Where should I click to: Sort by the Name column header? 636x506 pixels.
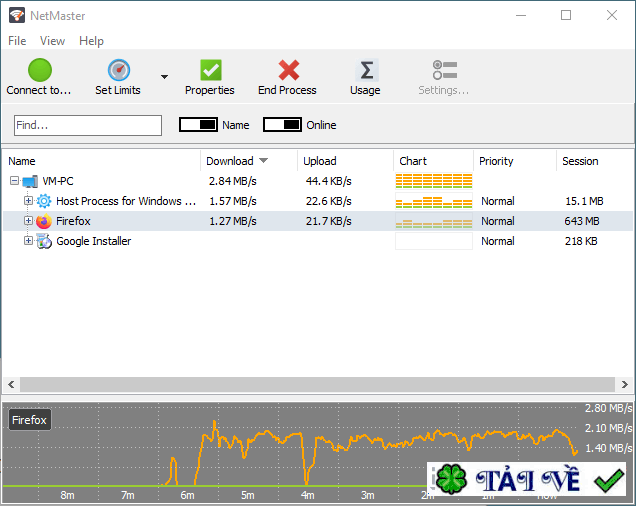(x=22, y=161)
